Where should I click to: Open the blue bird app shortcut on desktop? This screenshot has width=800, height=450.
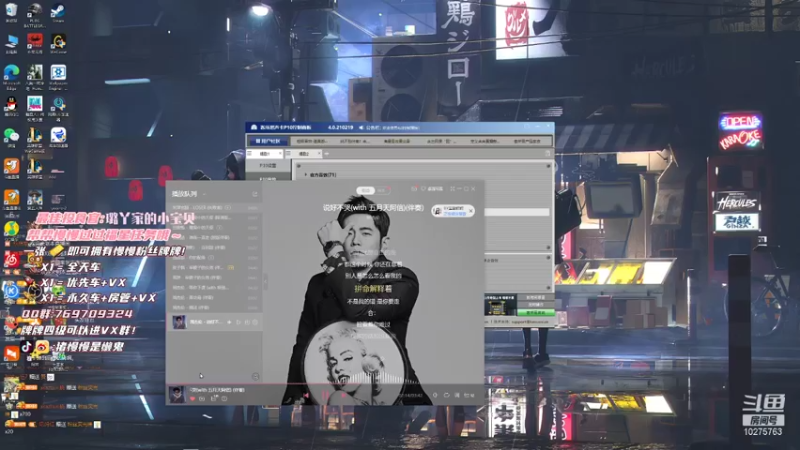click(58, 137)
